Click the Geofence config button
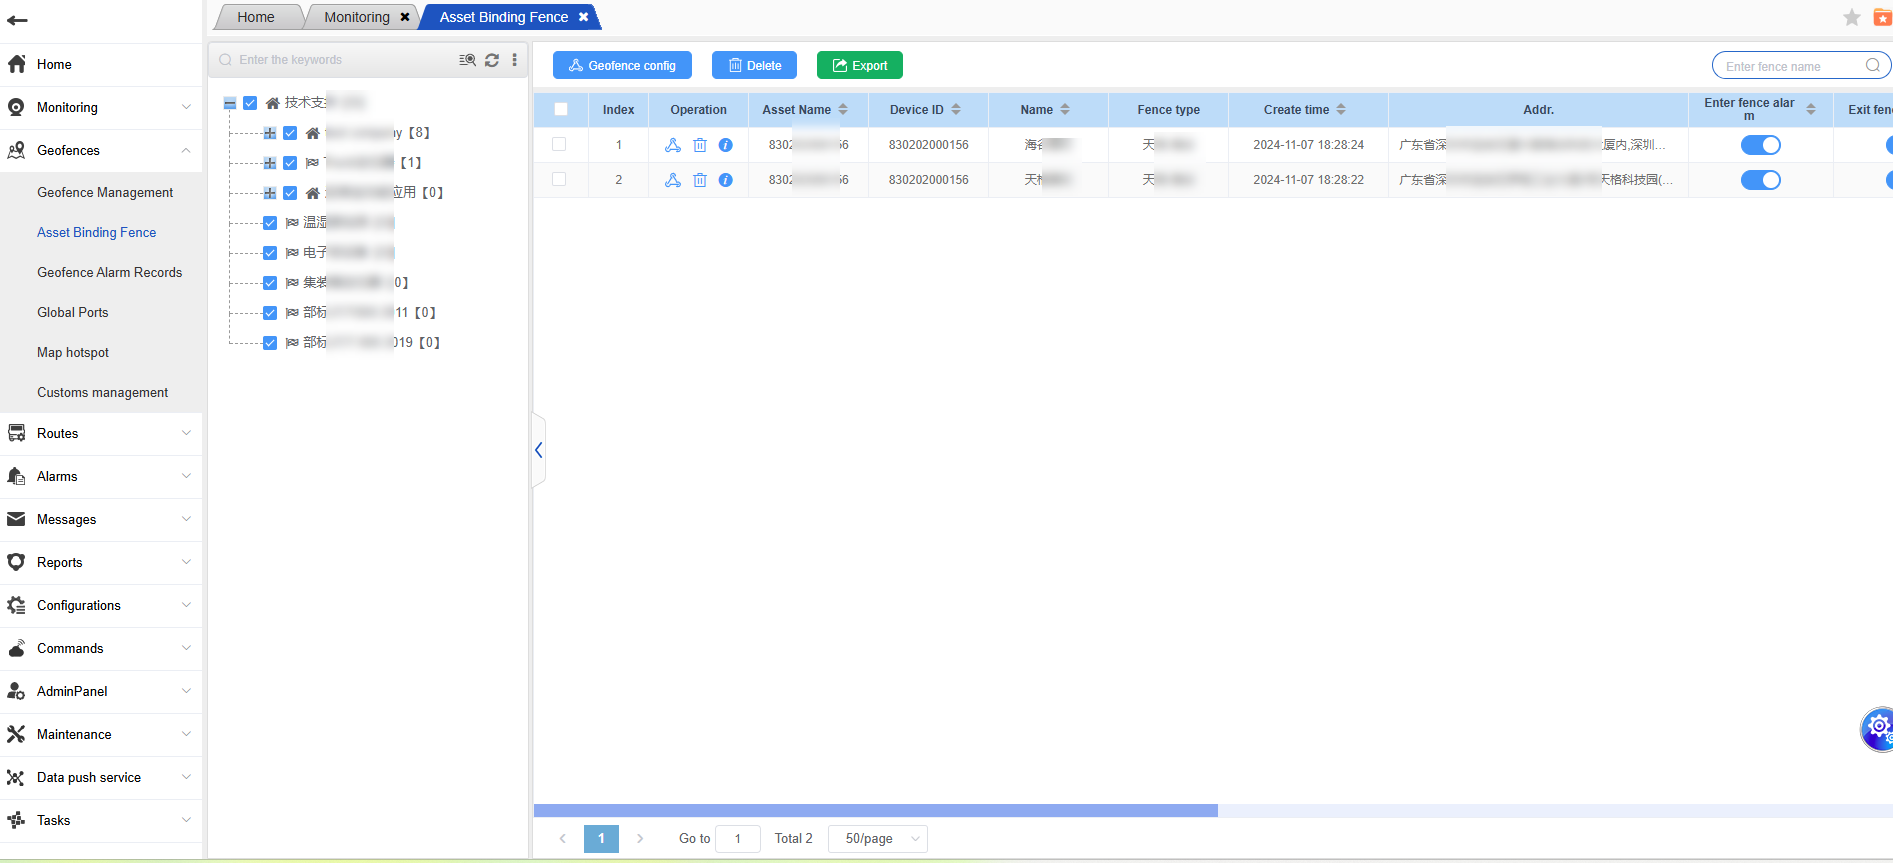This screenshot has width=1893, height=863. coord(622,66)
